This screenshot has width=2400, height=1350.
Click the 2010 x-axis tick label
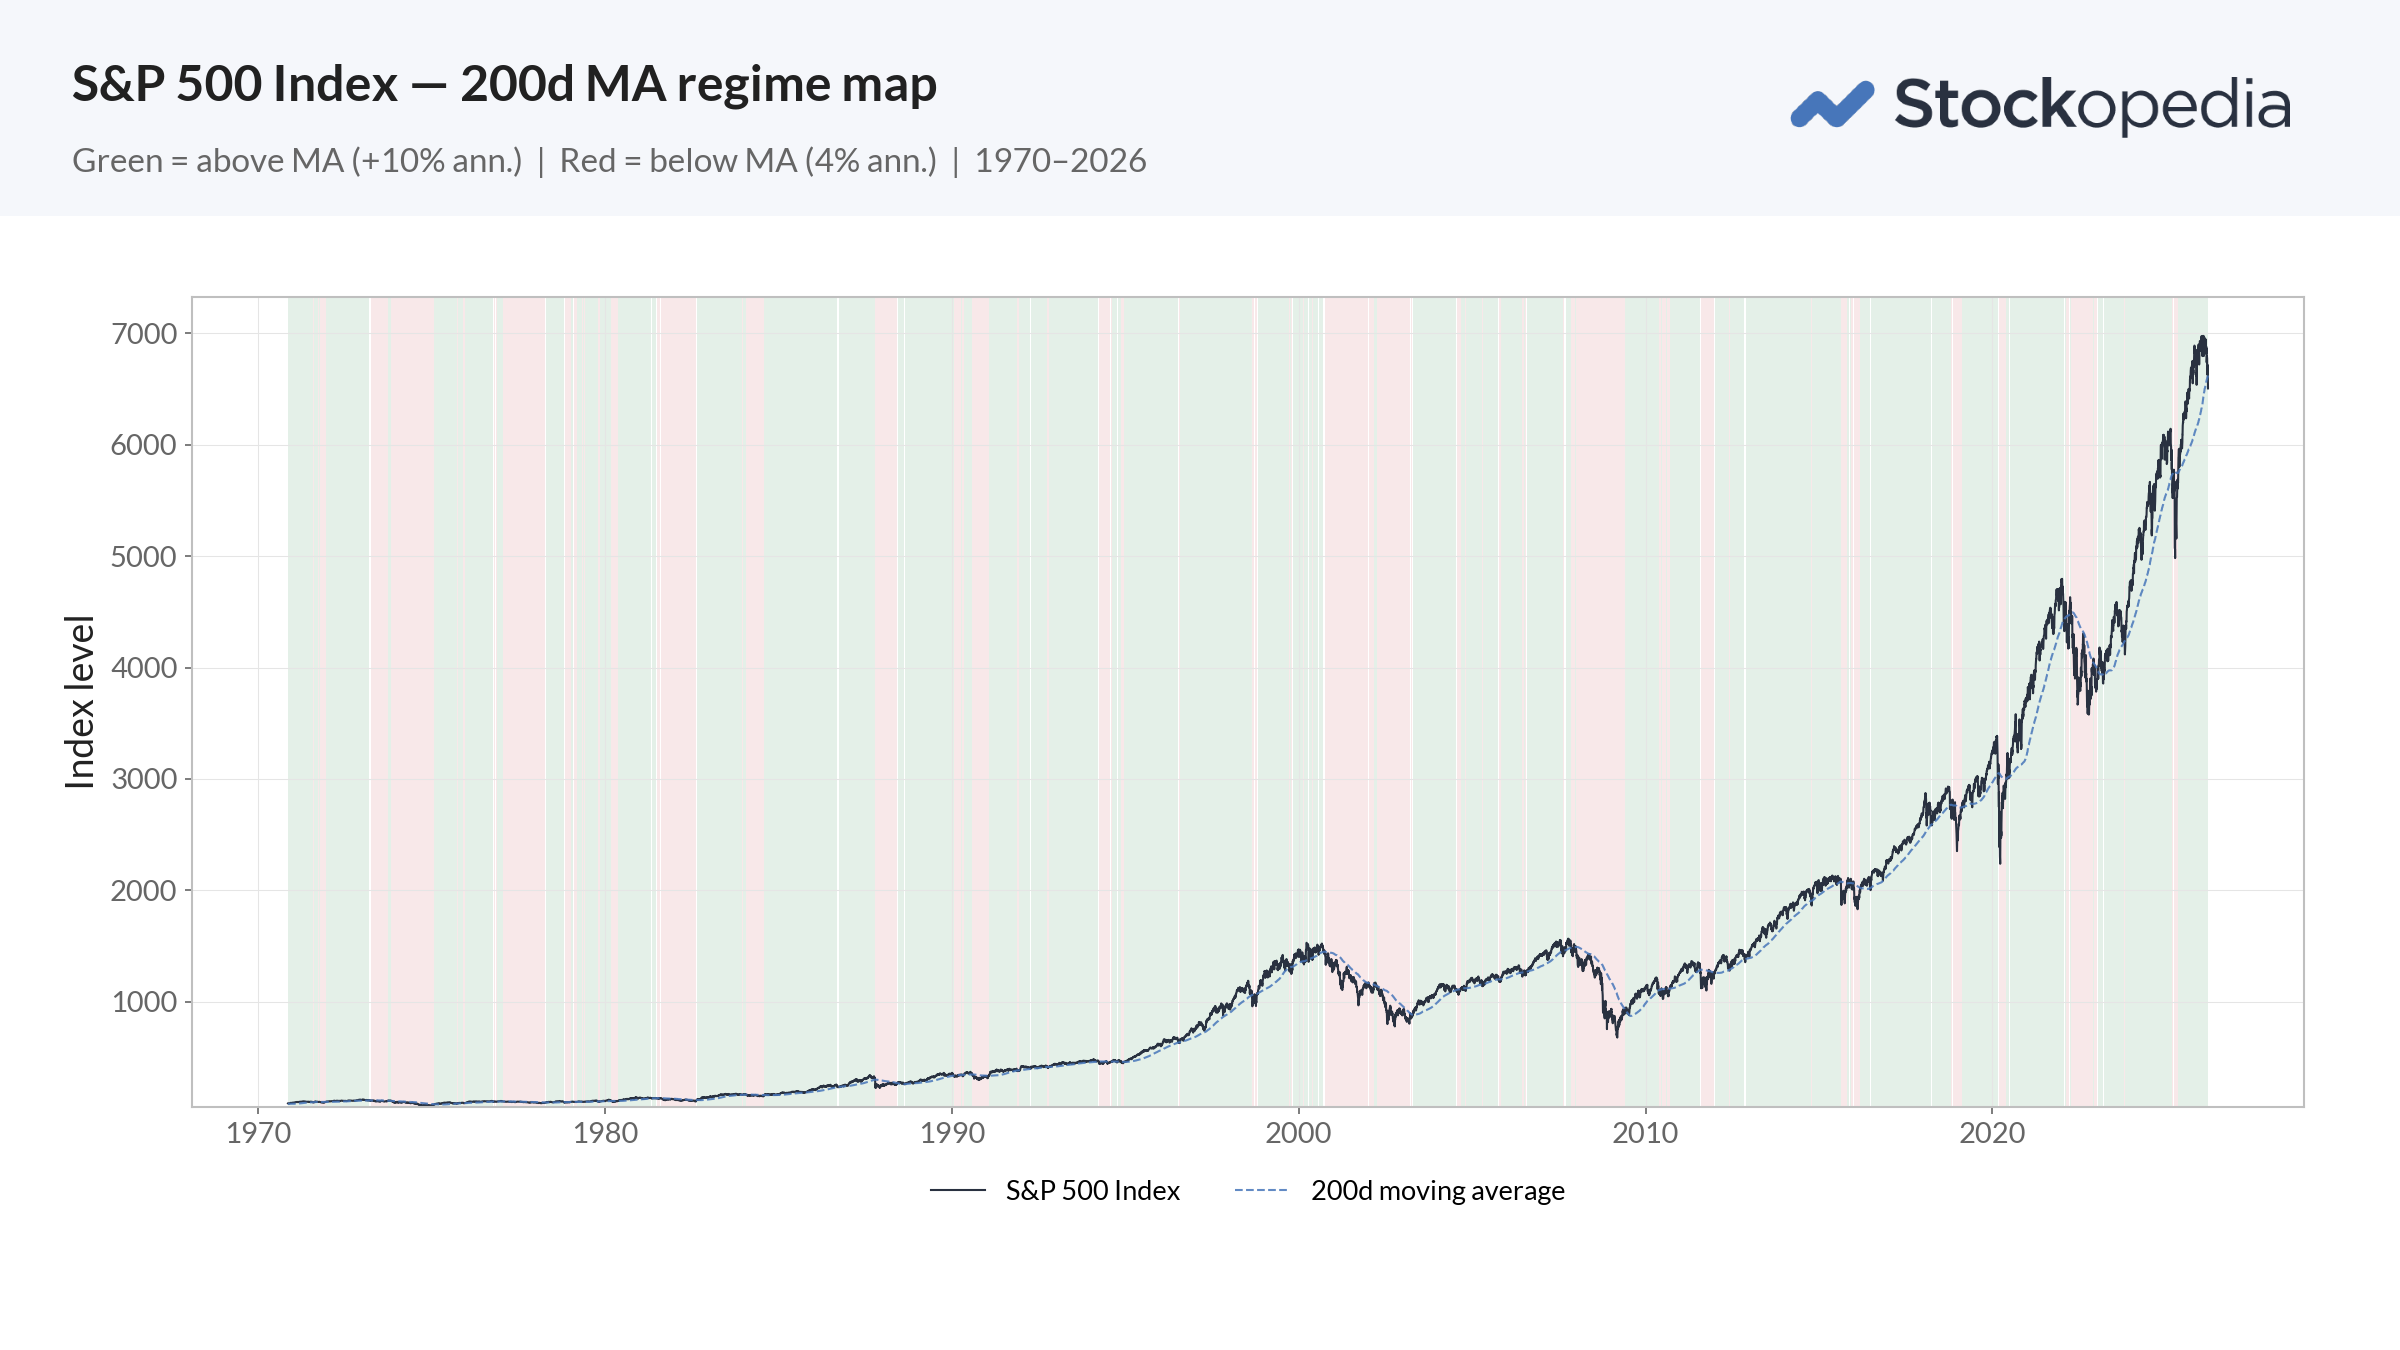[x=1645, y=1133]
